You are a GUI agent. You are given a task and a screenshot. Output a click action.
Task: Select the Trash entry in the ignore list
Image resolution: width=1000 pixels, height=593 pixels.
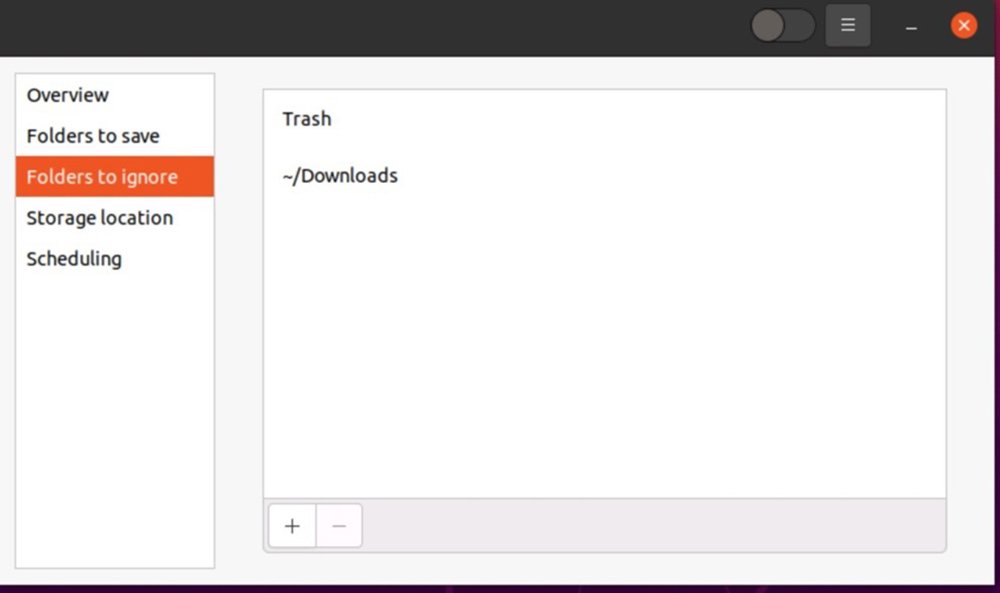pyautogui.click(x=306, y=119)
